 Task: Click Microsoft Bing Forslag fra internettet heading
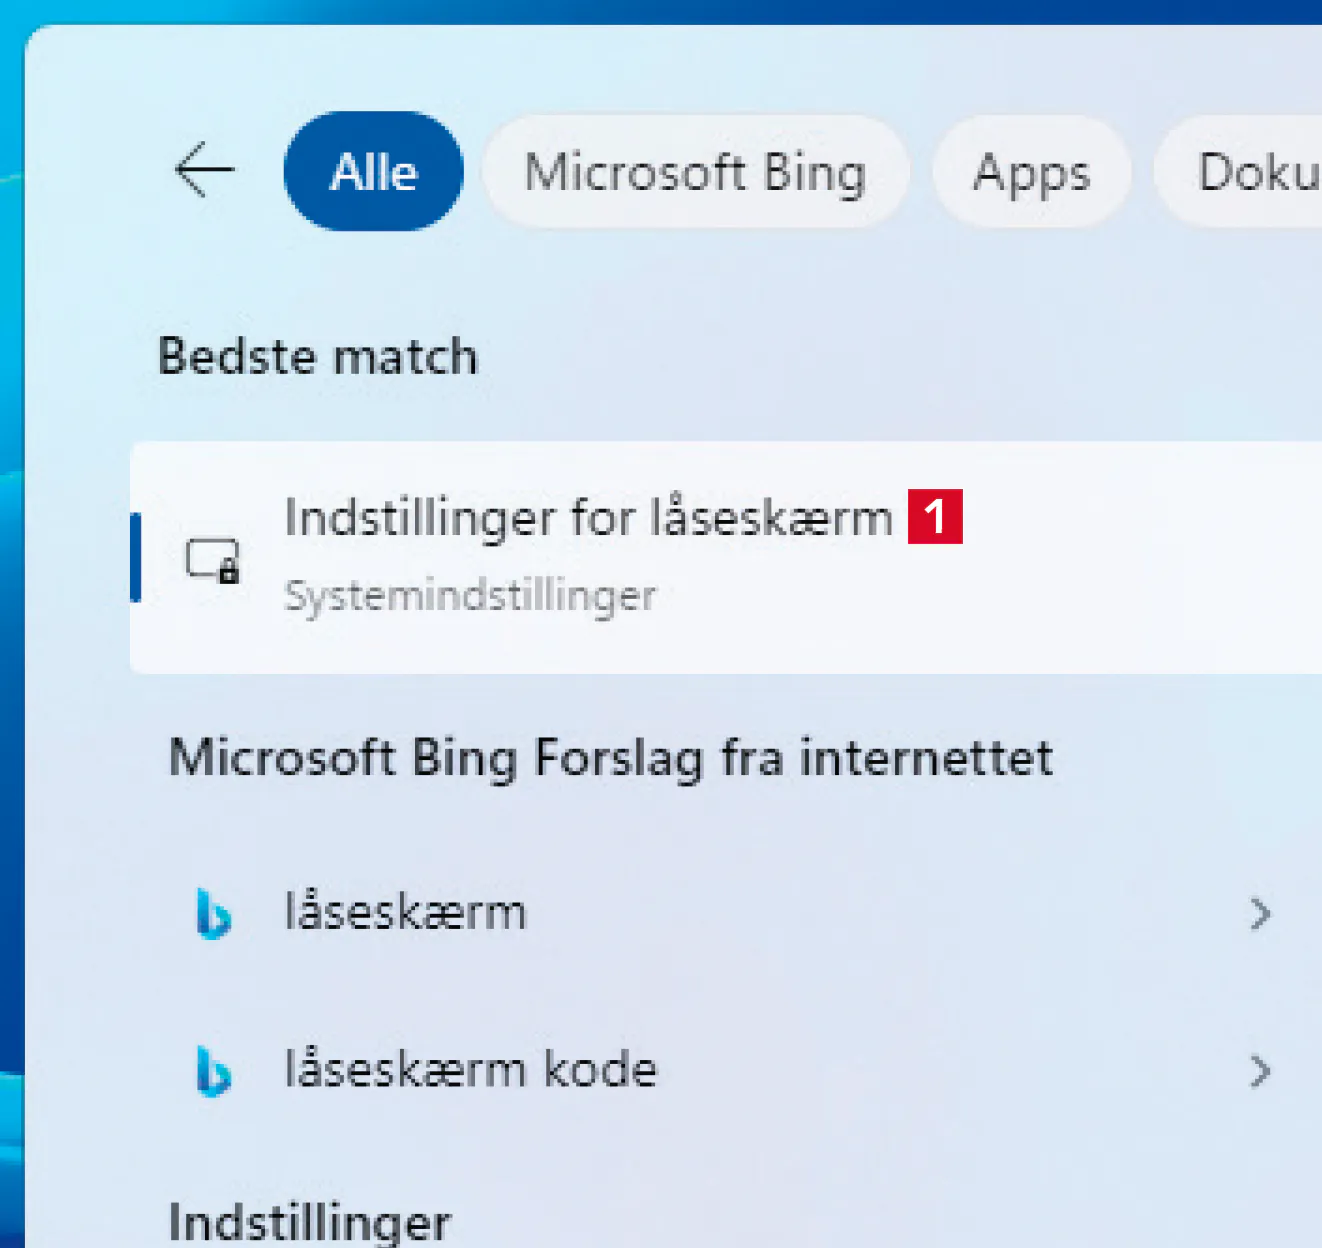point(610,757)
